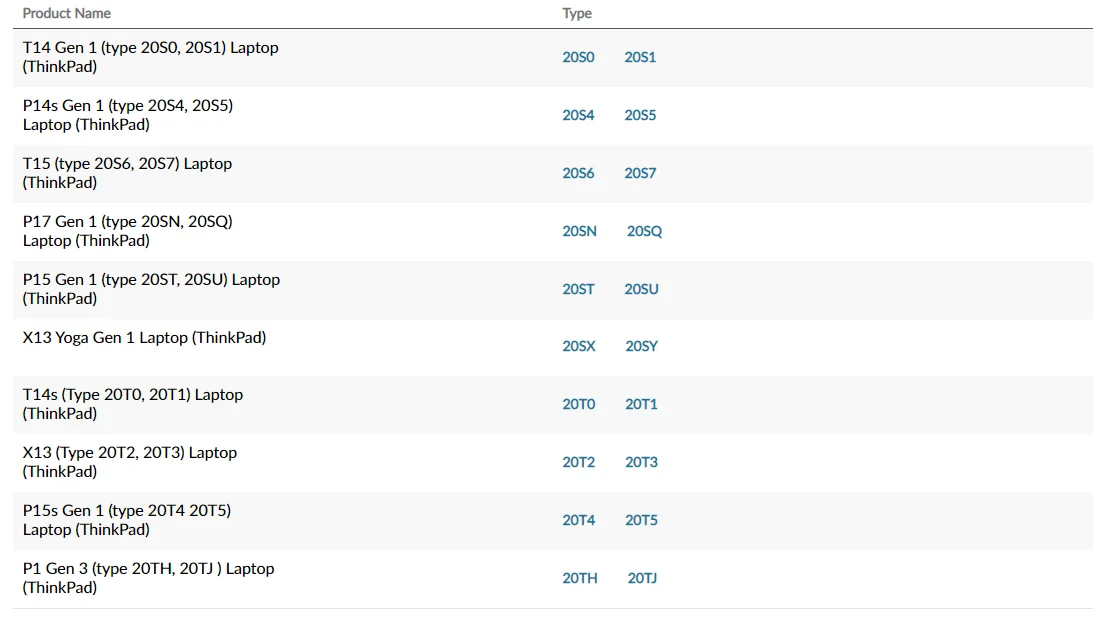
Task: Open the 20S4 type link
Action: [578, 115]
